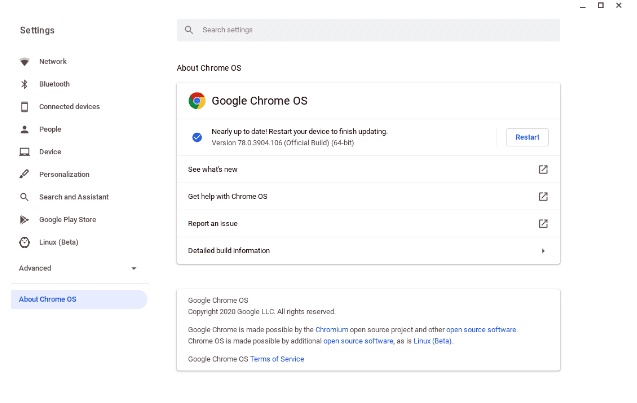Click the magnifier icon in search bar
This screenshot has width=637, height=403.
point(189,30)
